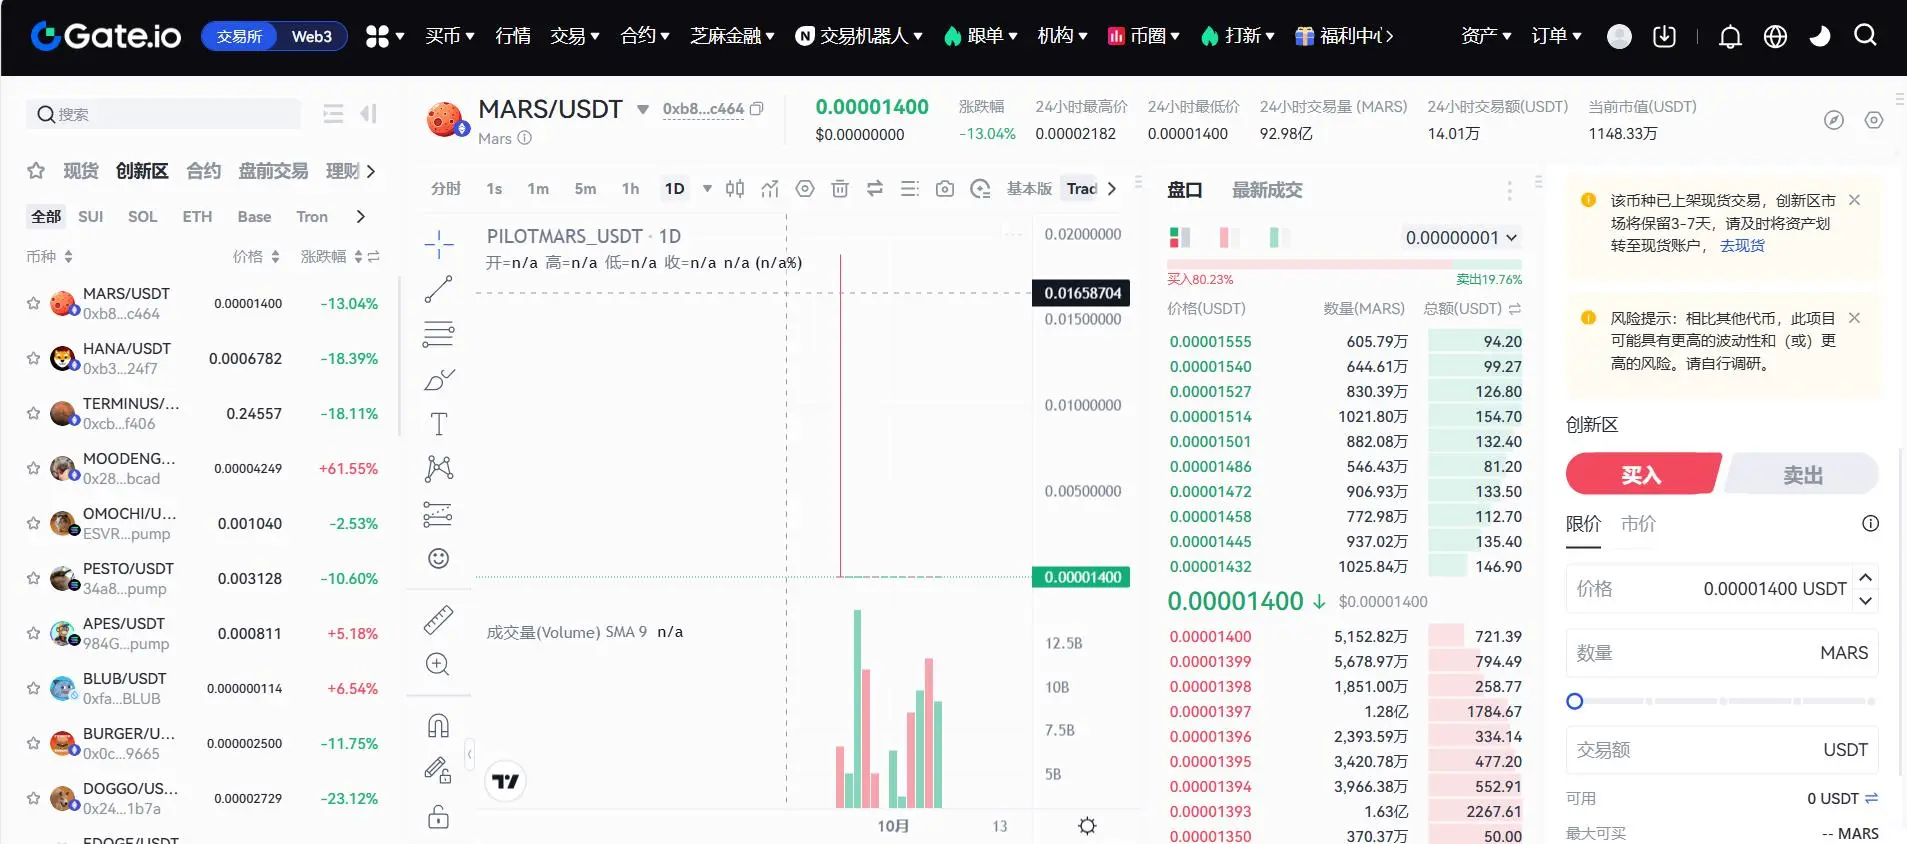Viewport: 1907px width, 844px height.
Task: Open the notifications bell
Action: point(1730,37)
